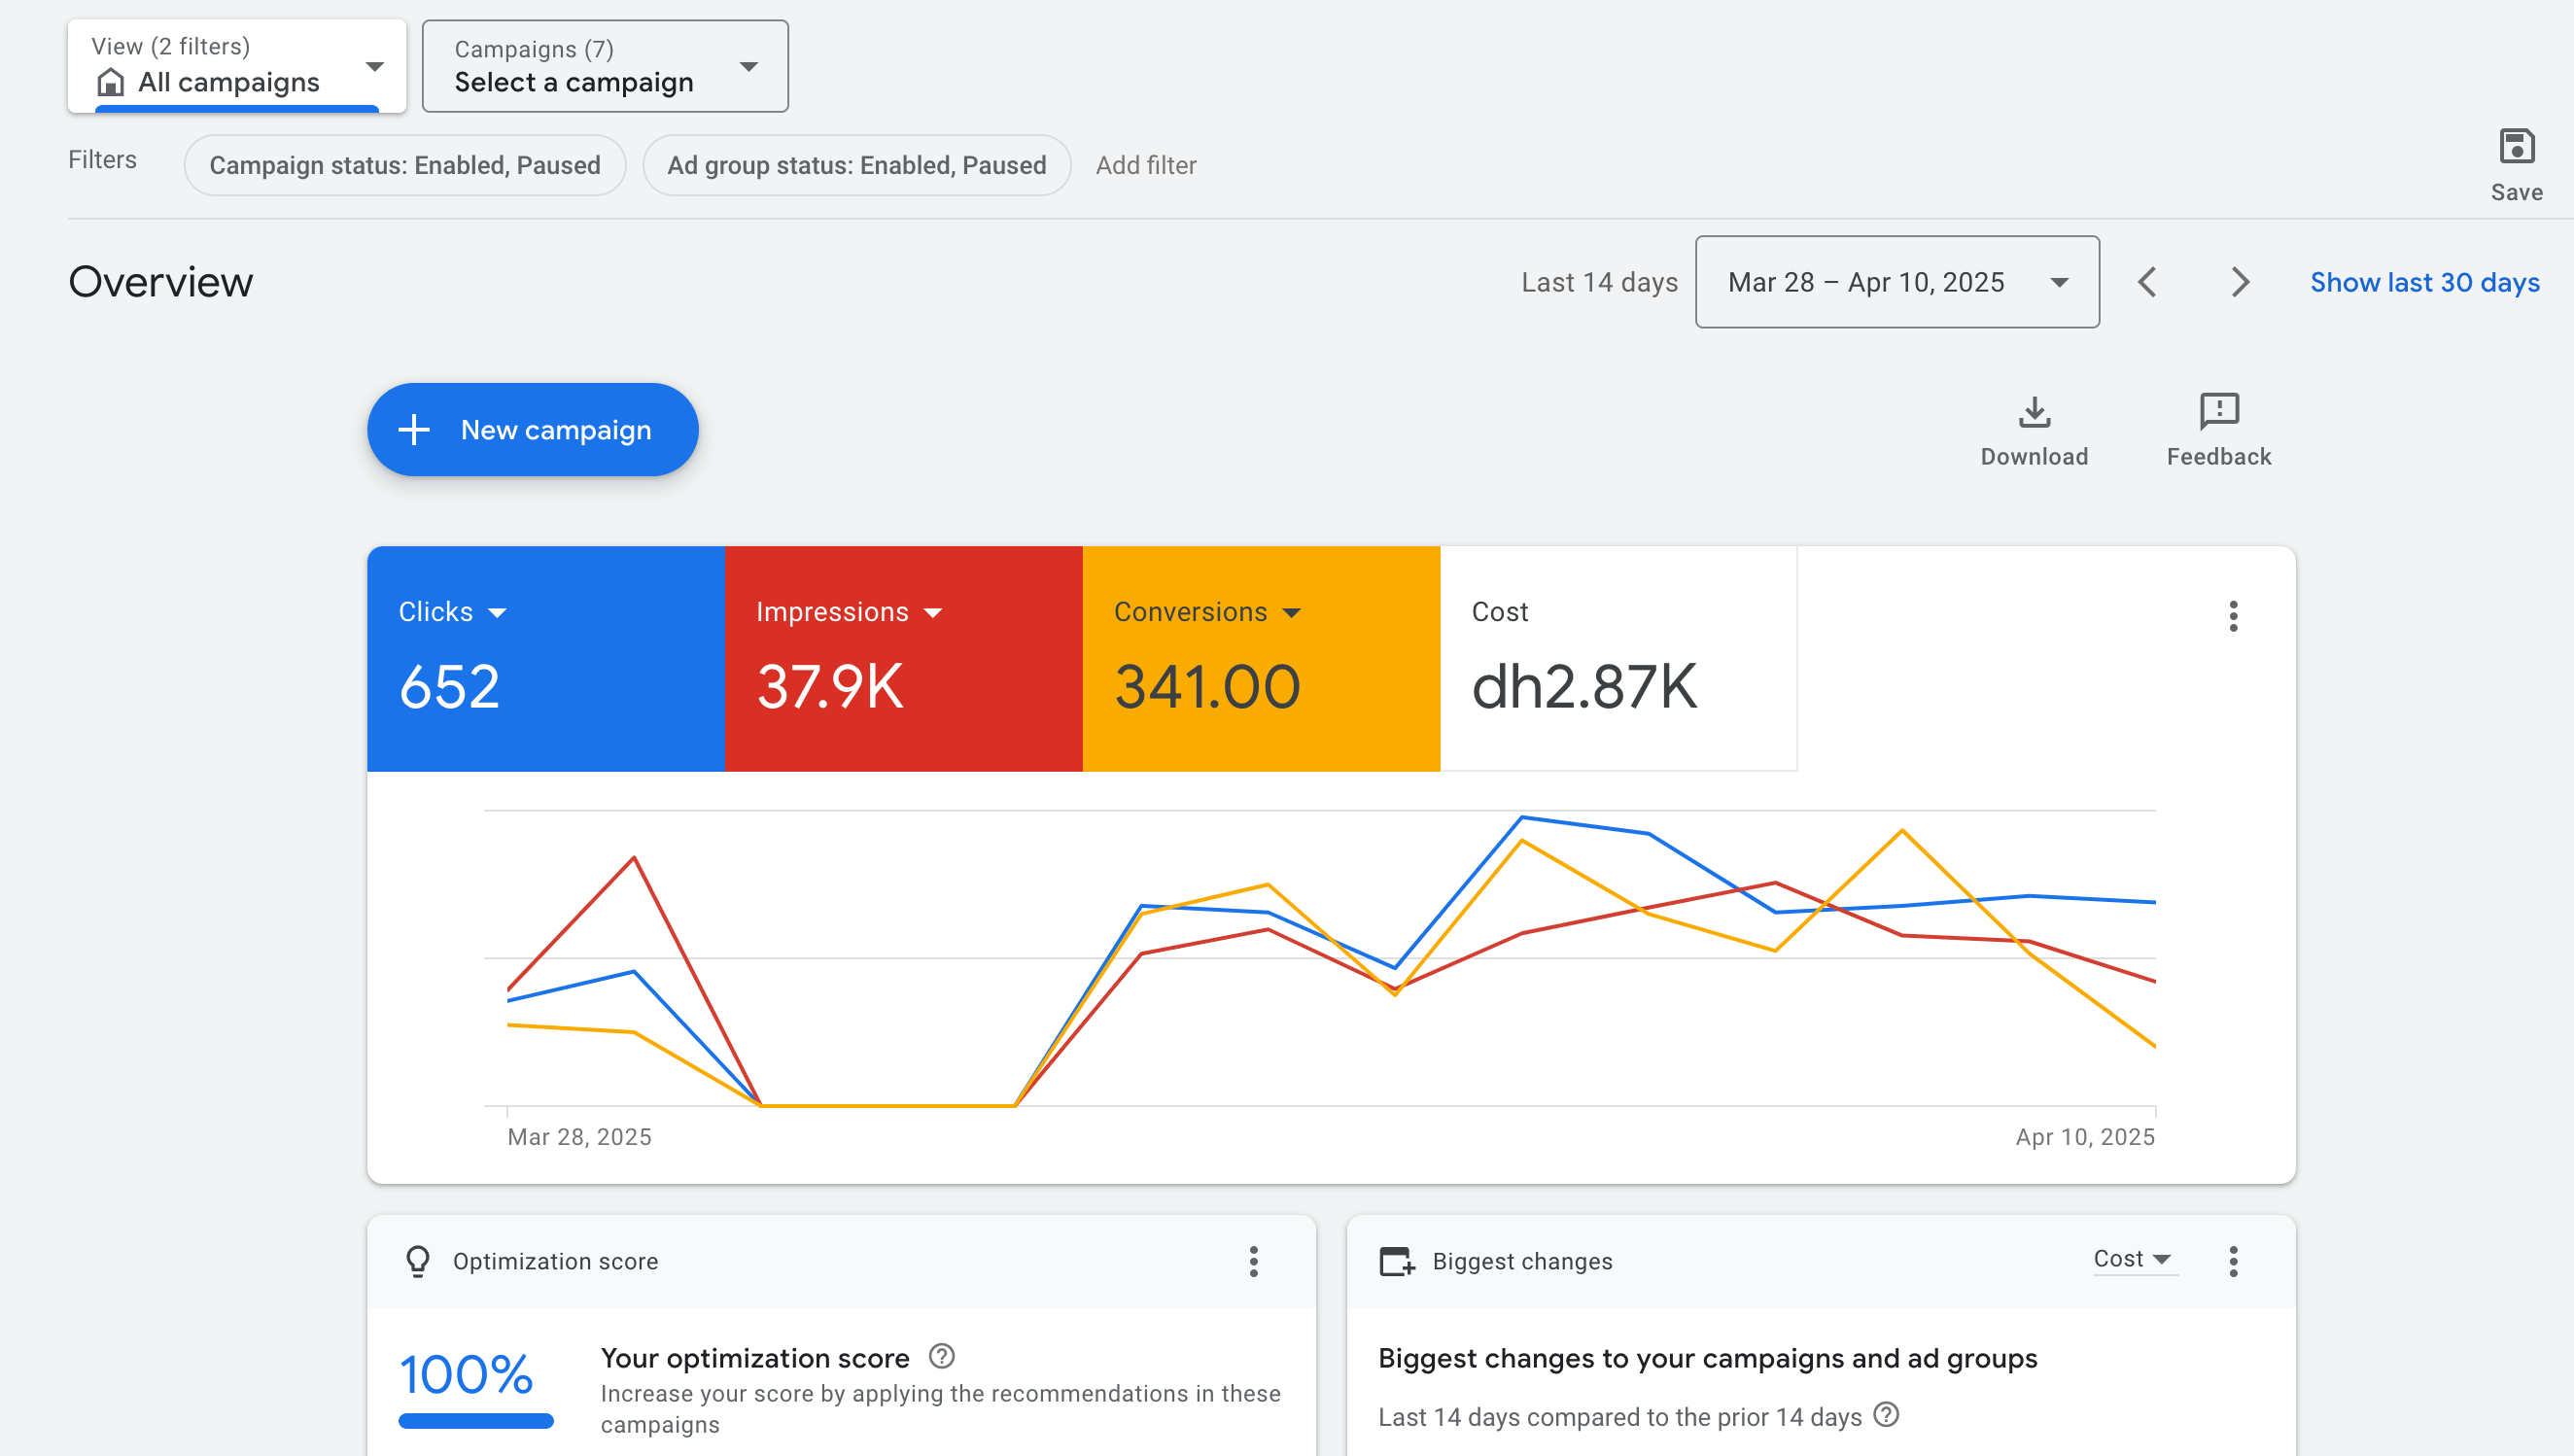This screenshot has width=2574, height=1456.
Task: Select the Clicks metric tile
Action: (545, 658)
